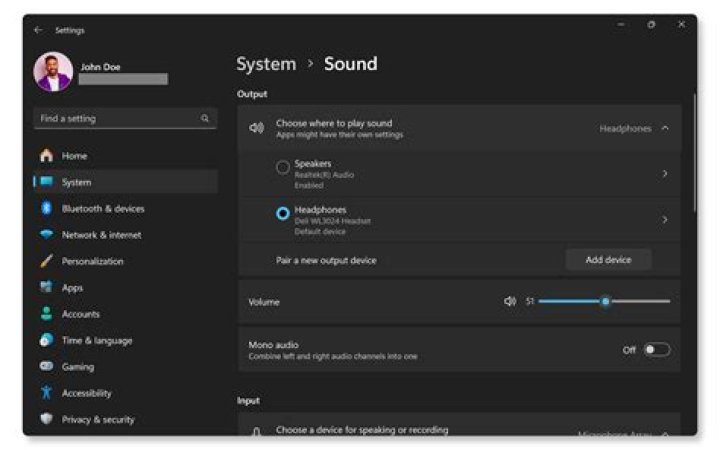This screenshot has width=720, height=450.
Task: Click the Accounts person icon
Action: click(46, 314)
